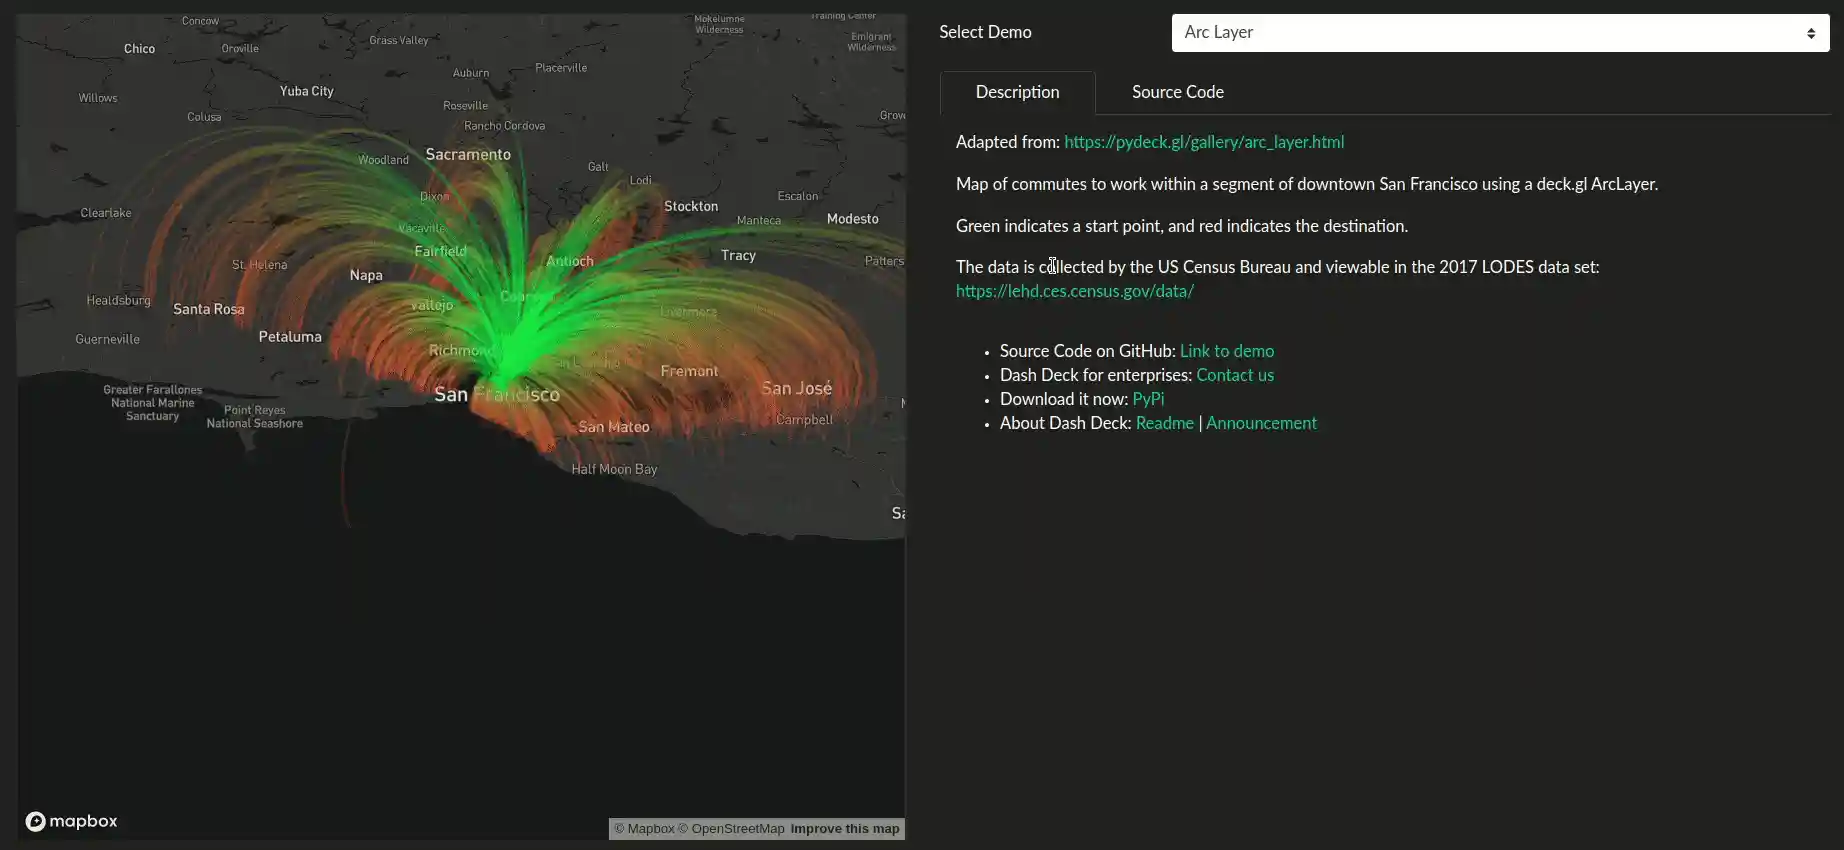Select the Description tab
Screen dimensions: 1844x850
pos(1017,92)
